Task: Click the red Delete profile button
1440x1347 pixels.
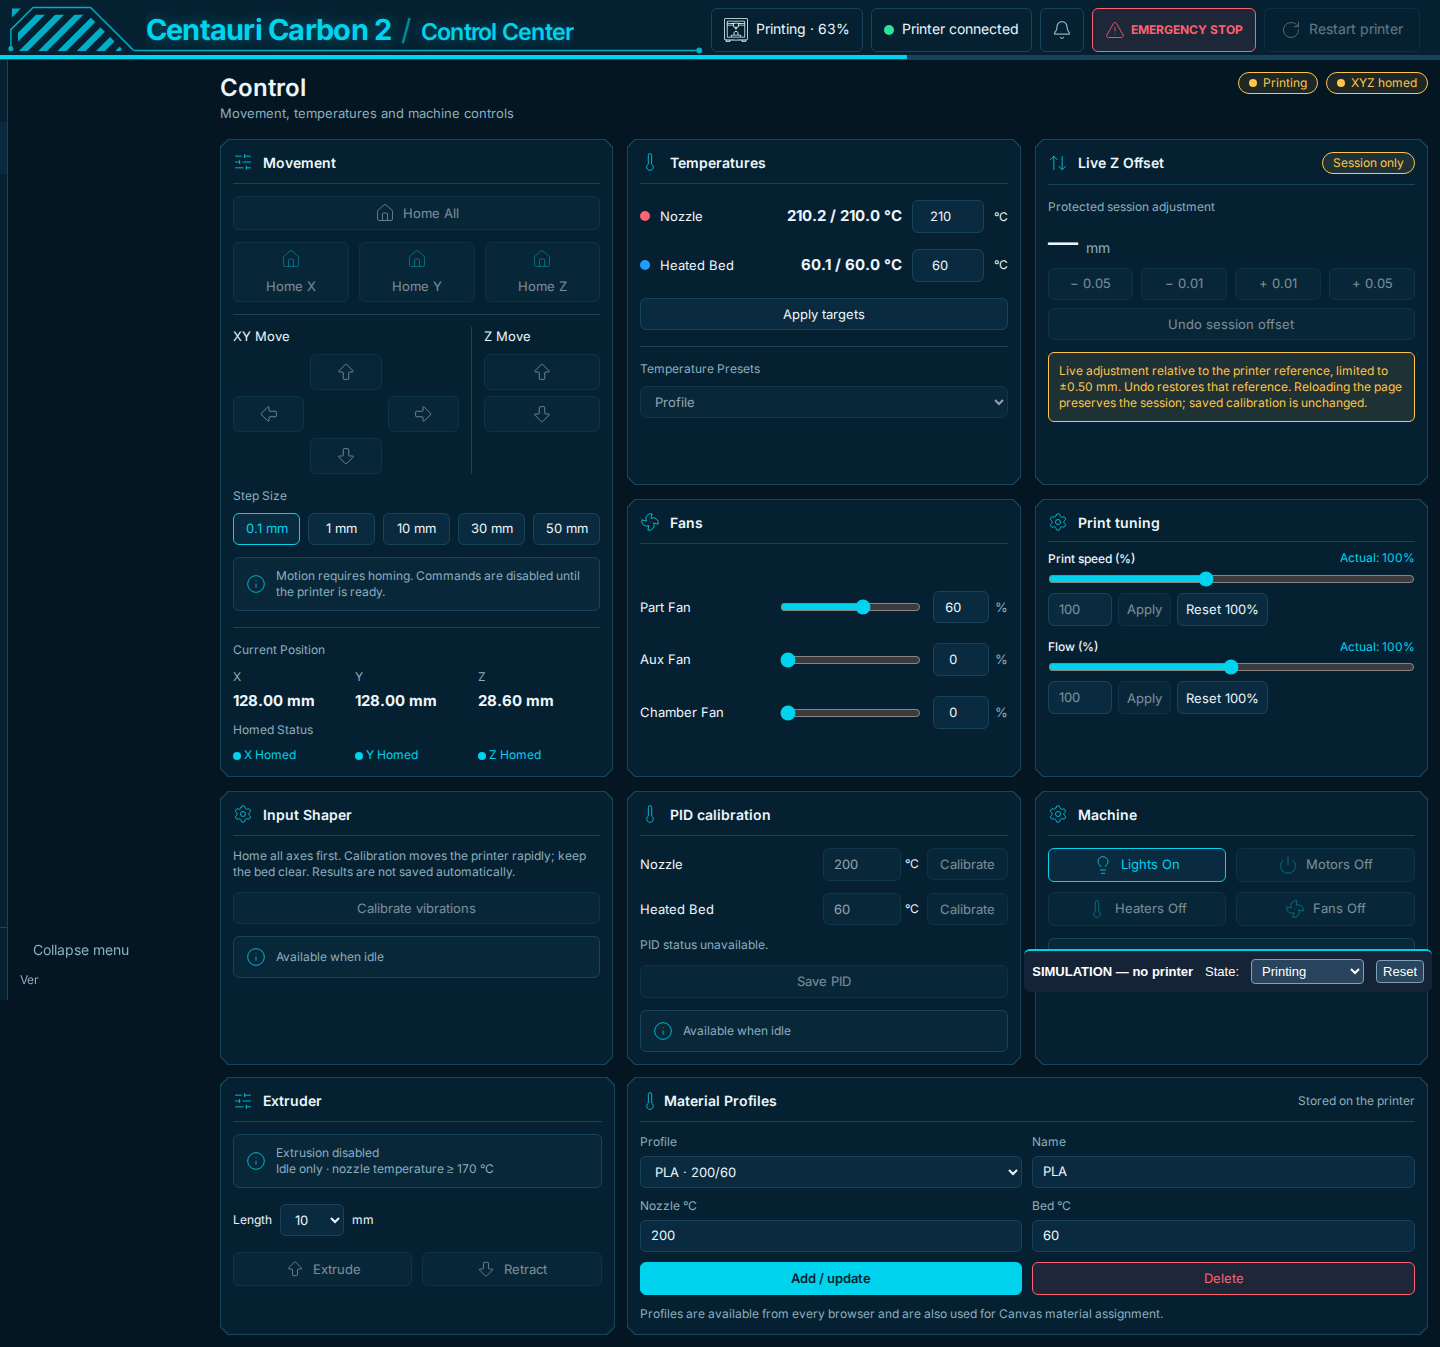Action: (1223, 1279)
